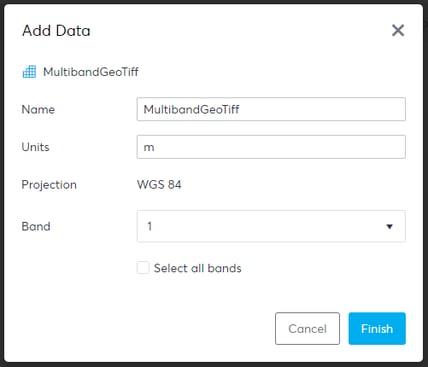Click the Finish button
This screenshot has height=367, width=428.
(377, 329)
